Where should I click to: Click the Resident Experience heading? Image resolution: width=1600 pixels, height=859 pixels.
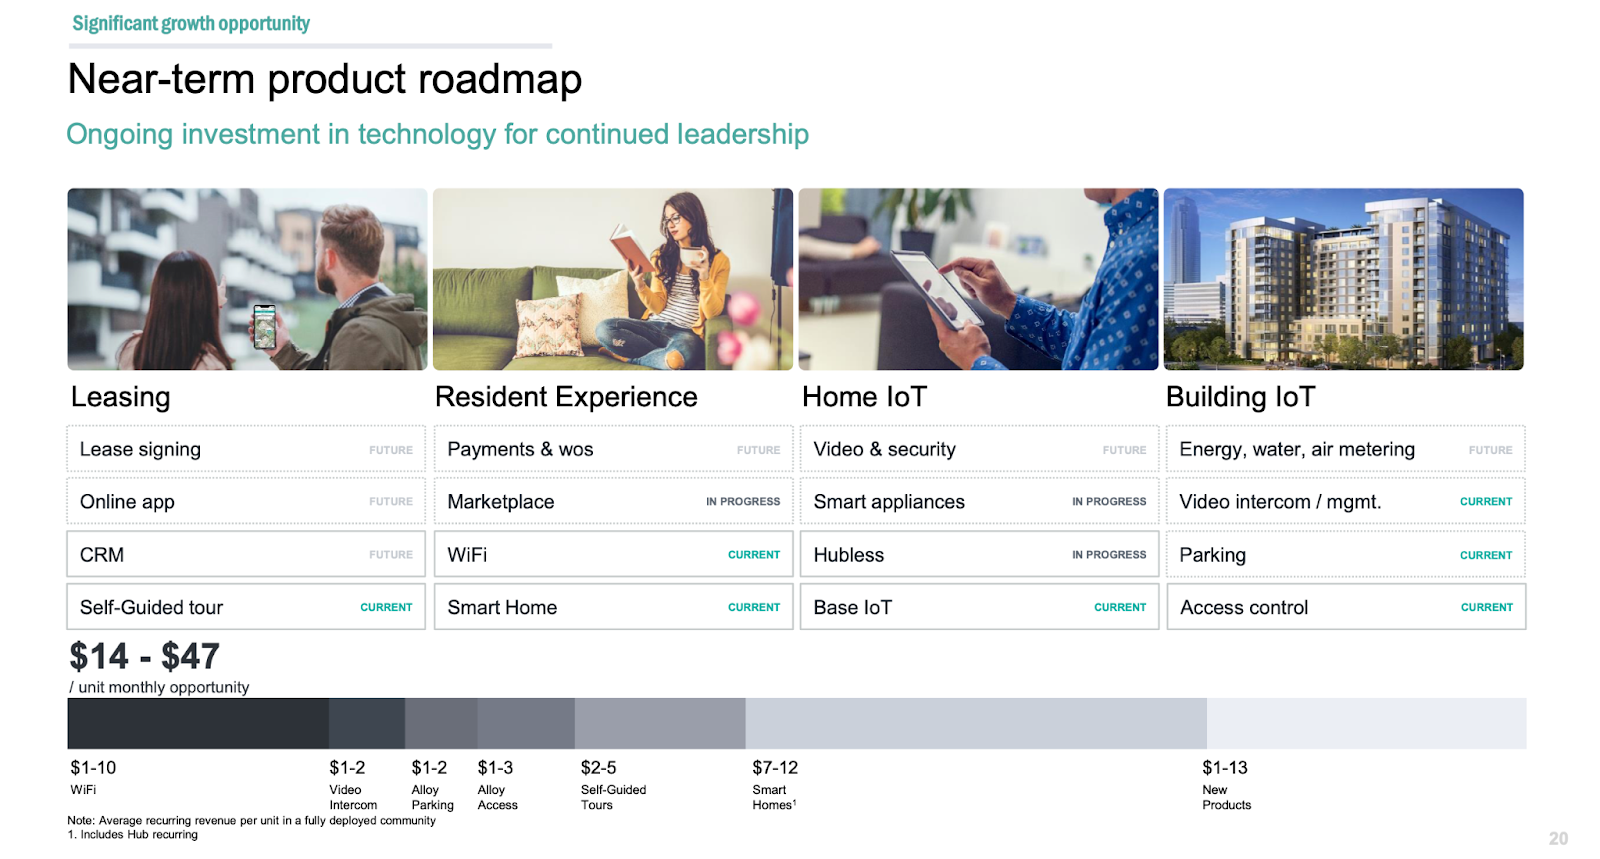pos(566,397)
